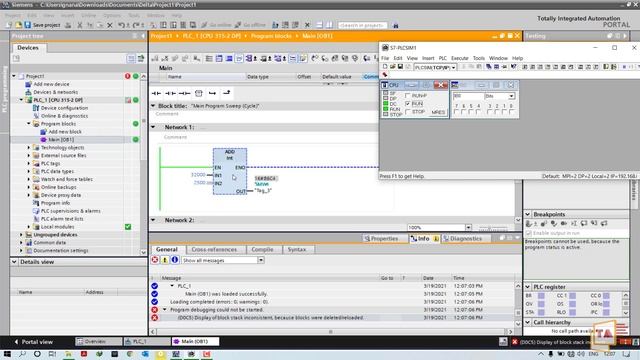Open Device configuration item
The image size is (640, 360).
coord(64,108)
